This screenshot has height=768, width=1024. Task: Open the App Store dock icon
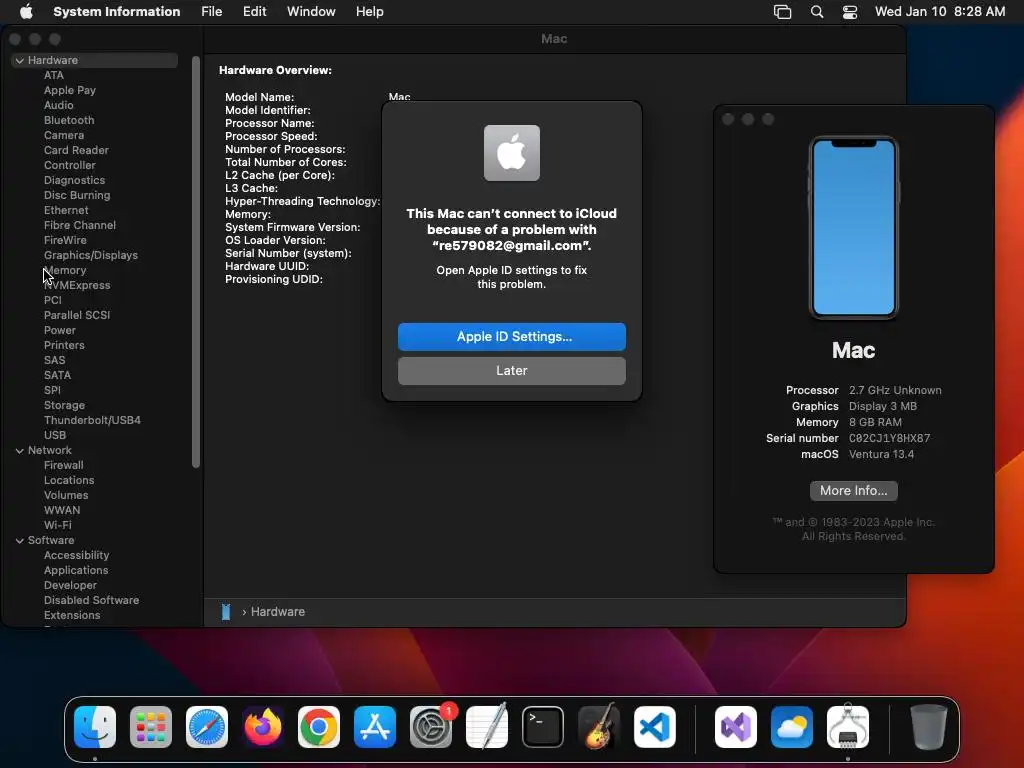click(x=375, y=727)
